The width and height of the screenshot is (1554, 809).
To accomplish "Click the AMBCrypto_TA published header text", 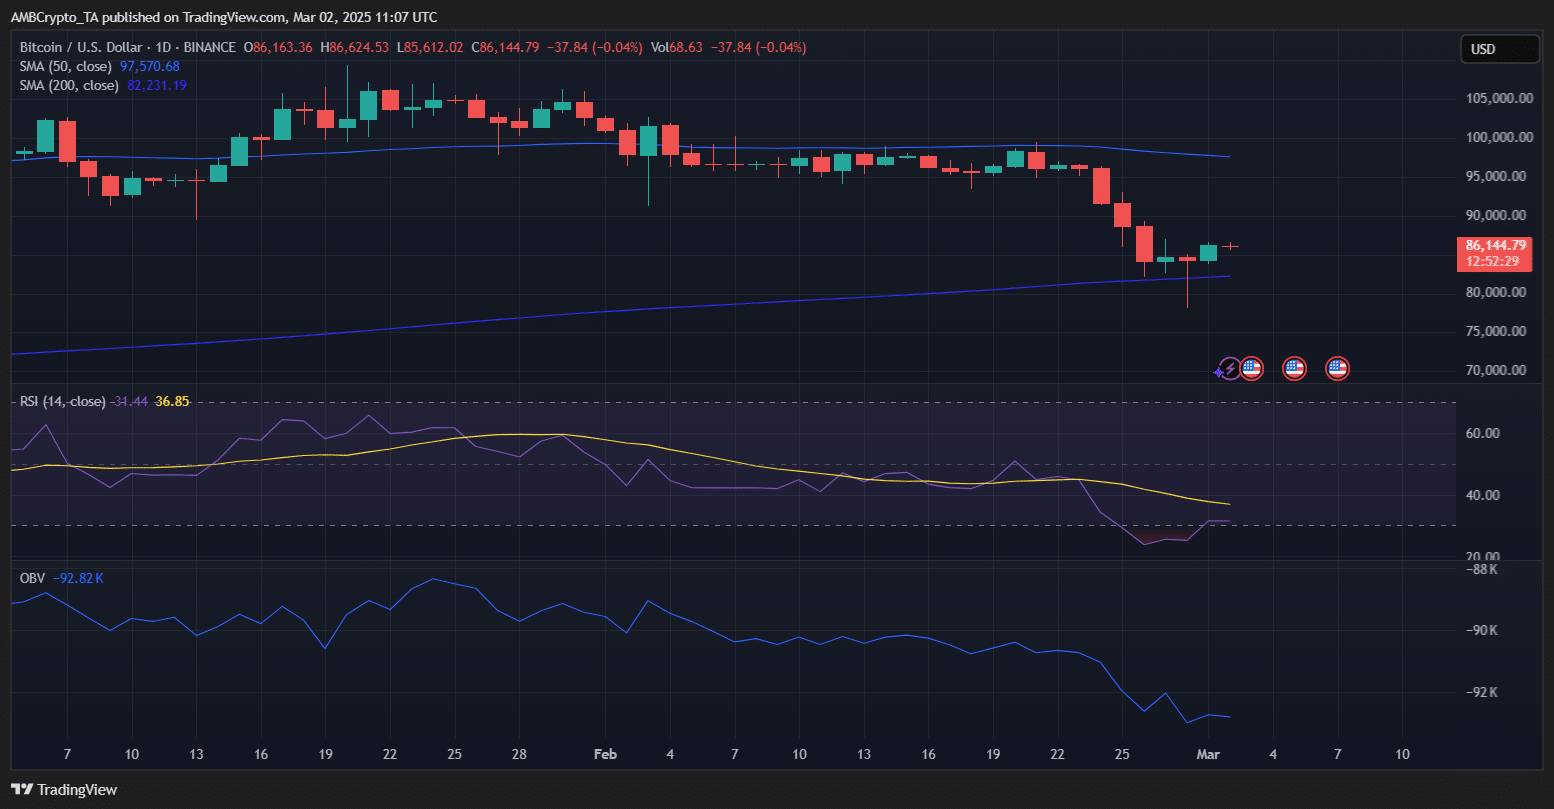I will click(223, 17).
